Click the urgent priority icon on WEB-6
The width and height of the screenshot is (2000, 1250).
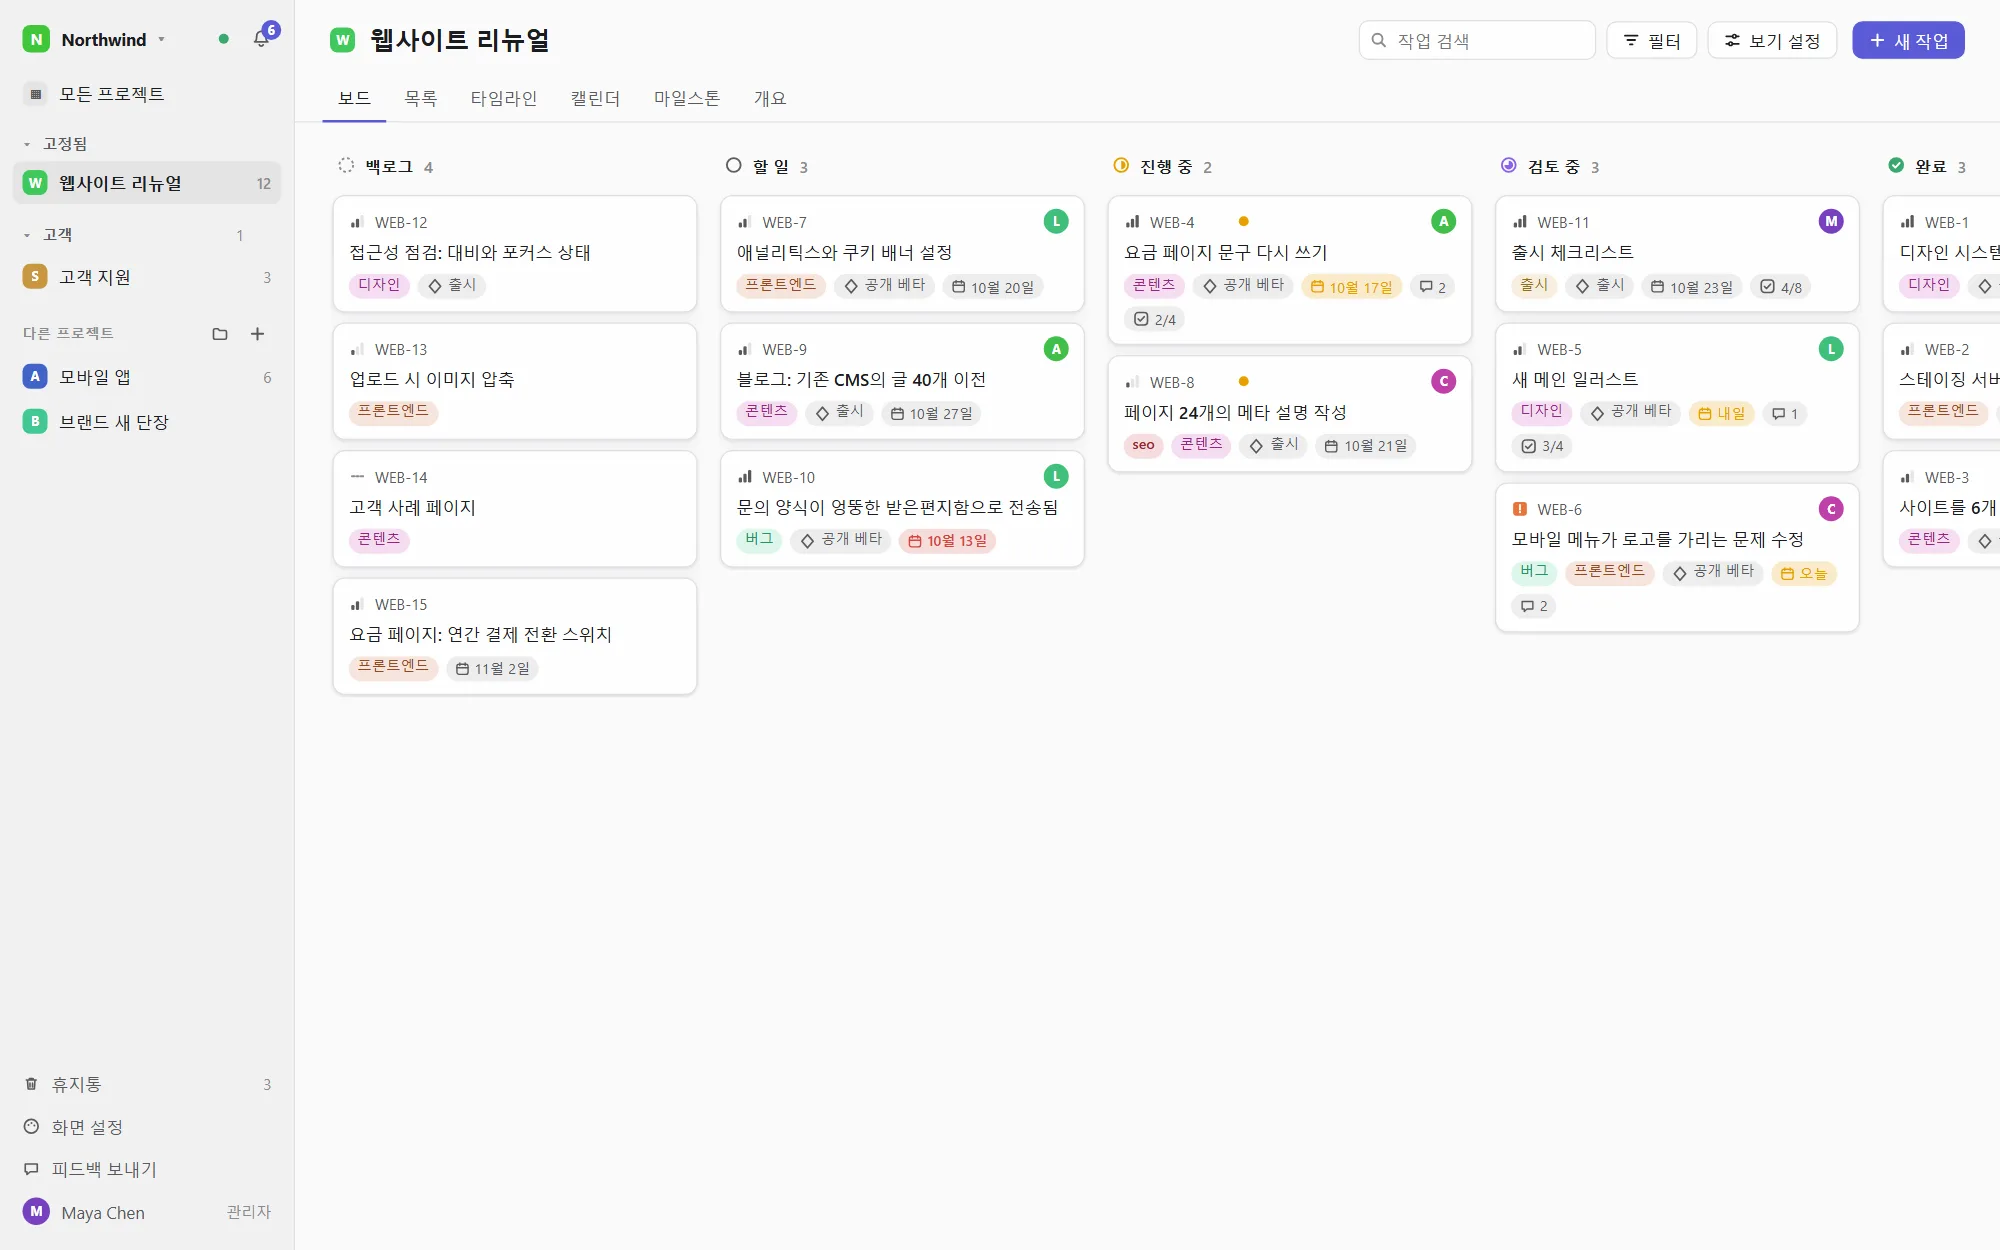pyautogui.click(x=1520, y=509)
